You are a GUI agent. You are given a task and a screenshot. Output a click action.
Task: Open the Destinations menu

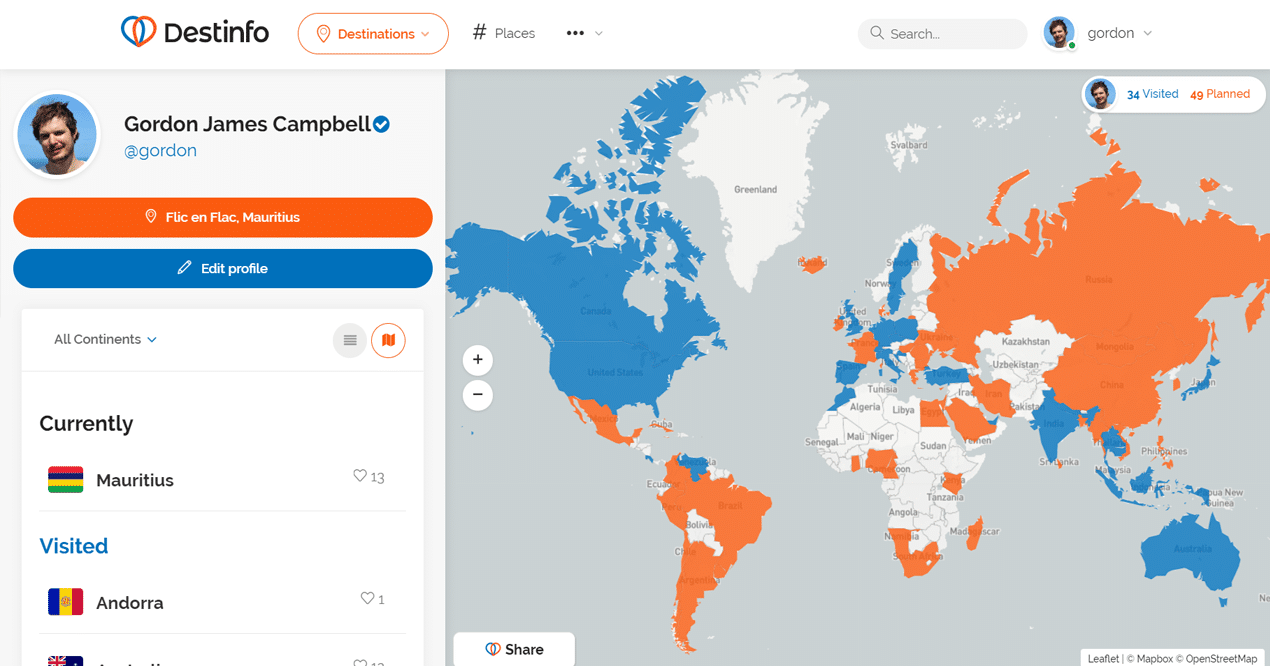373,33
